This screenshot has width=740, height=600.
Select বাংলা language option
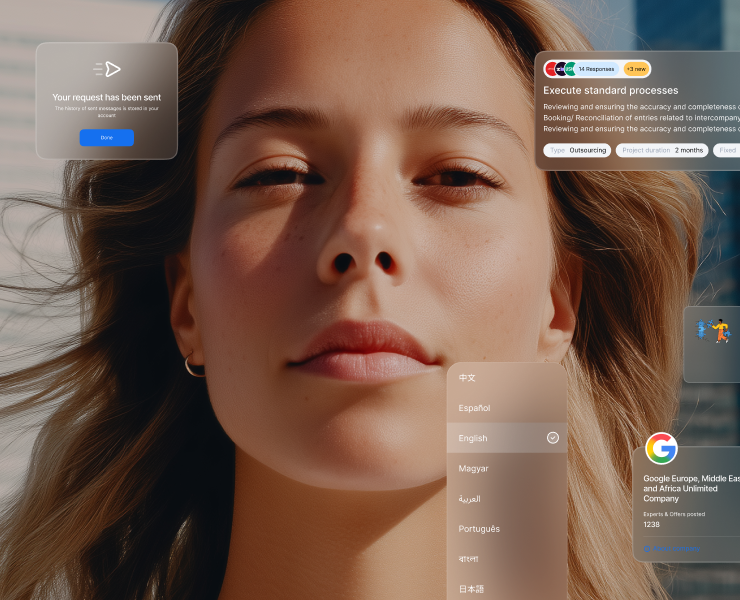[469, 559]
